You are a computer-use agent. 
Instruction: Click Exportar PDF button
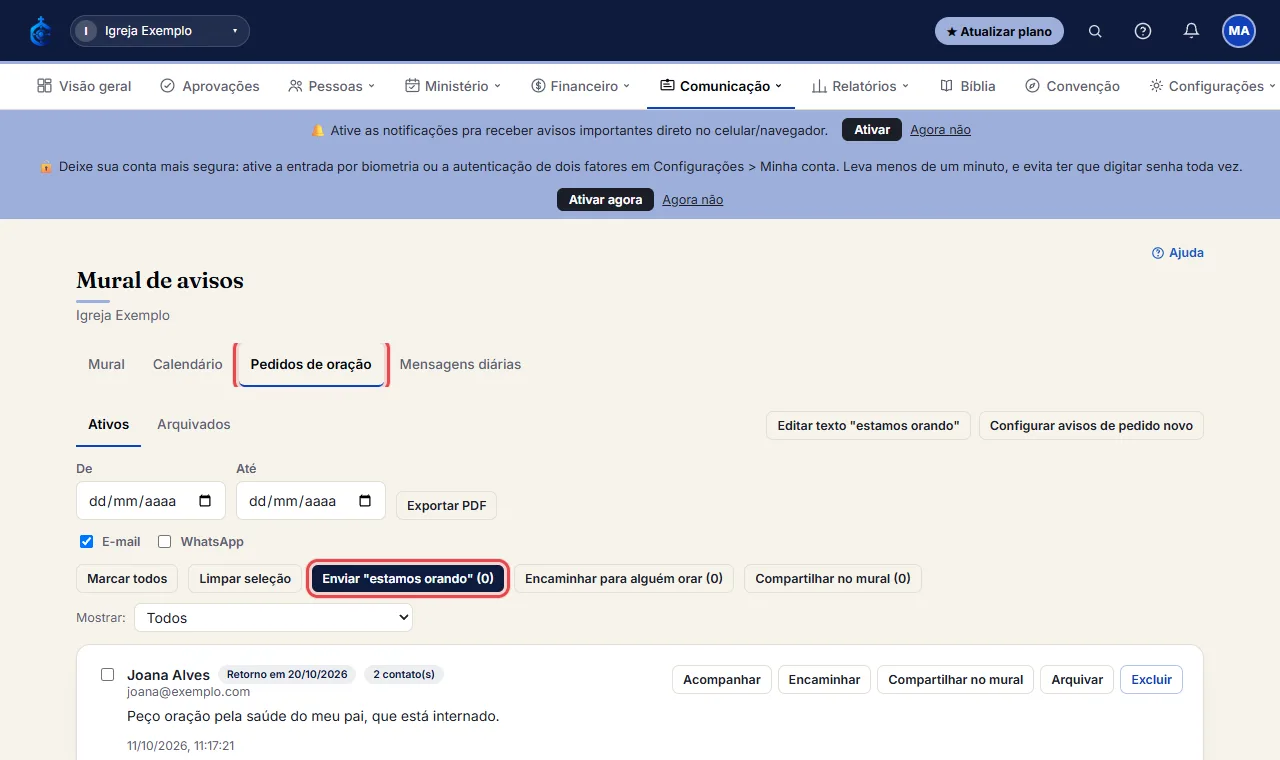coord(446,505)
